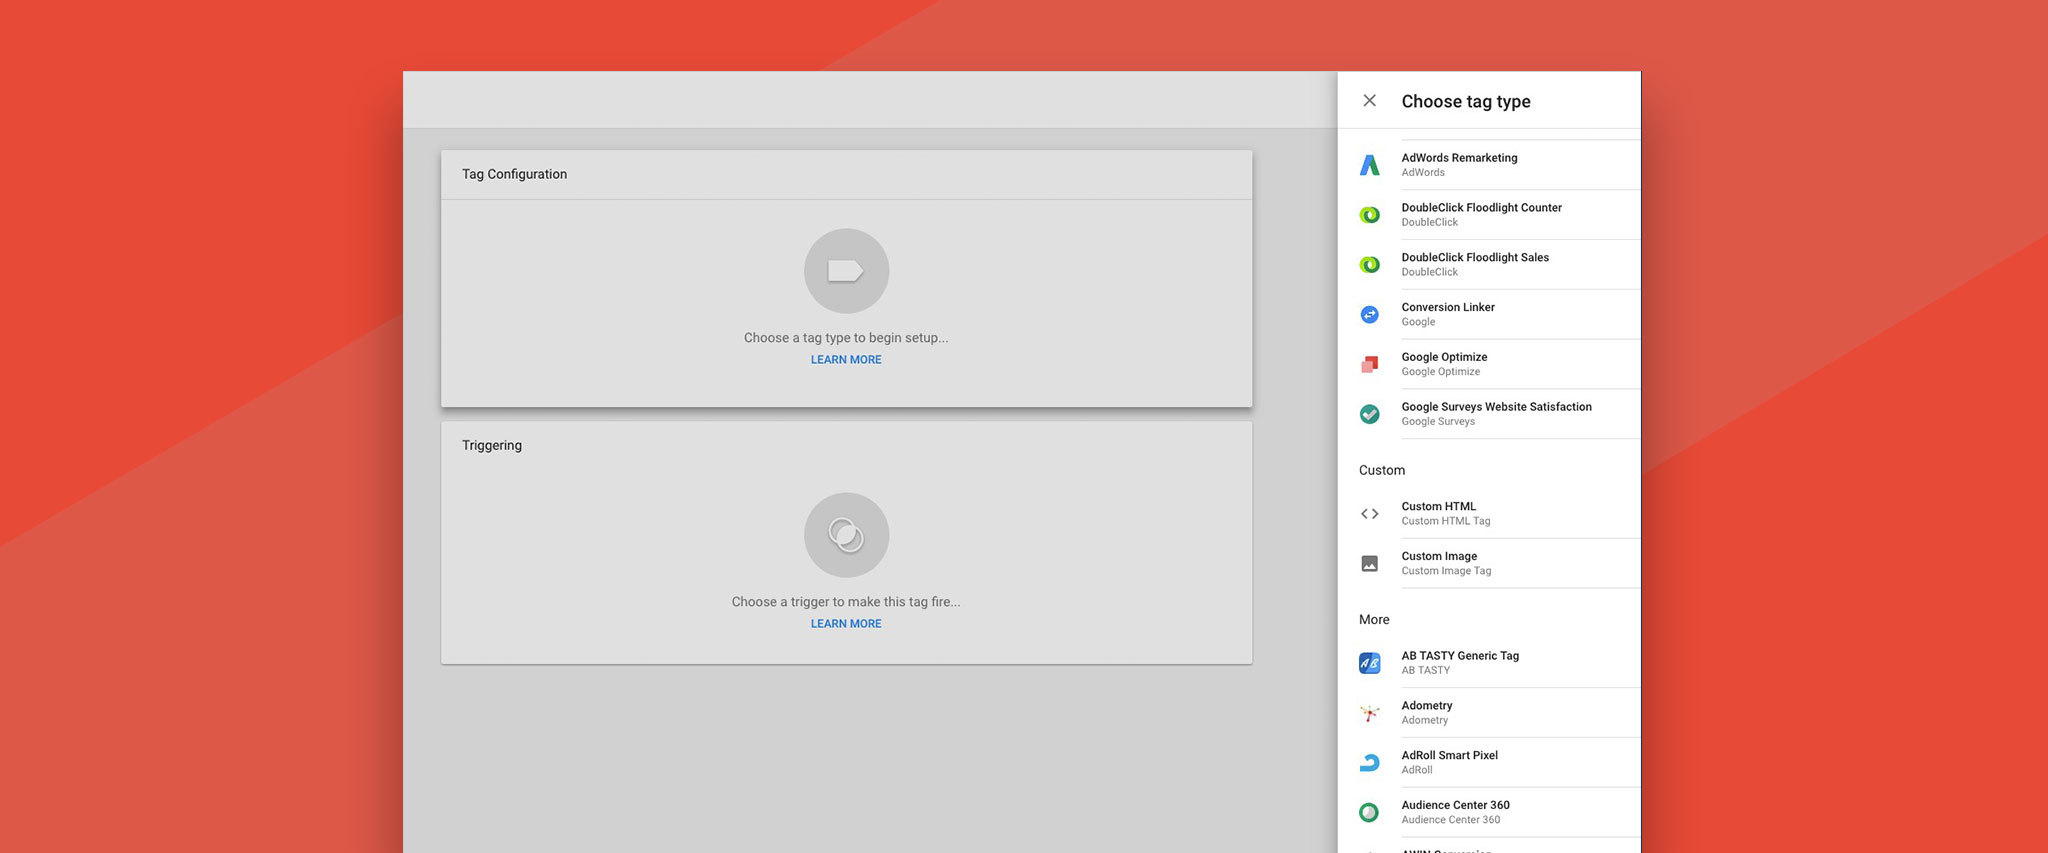Choose the Conversion Linker icon
Screen dimensions: 2048x853
click(x=1369, y=315)
